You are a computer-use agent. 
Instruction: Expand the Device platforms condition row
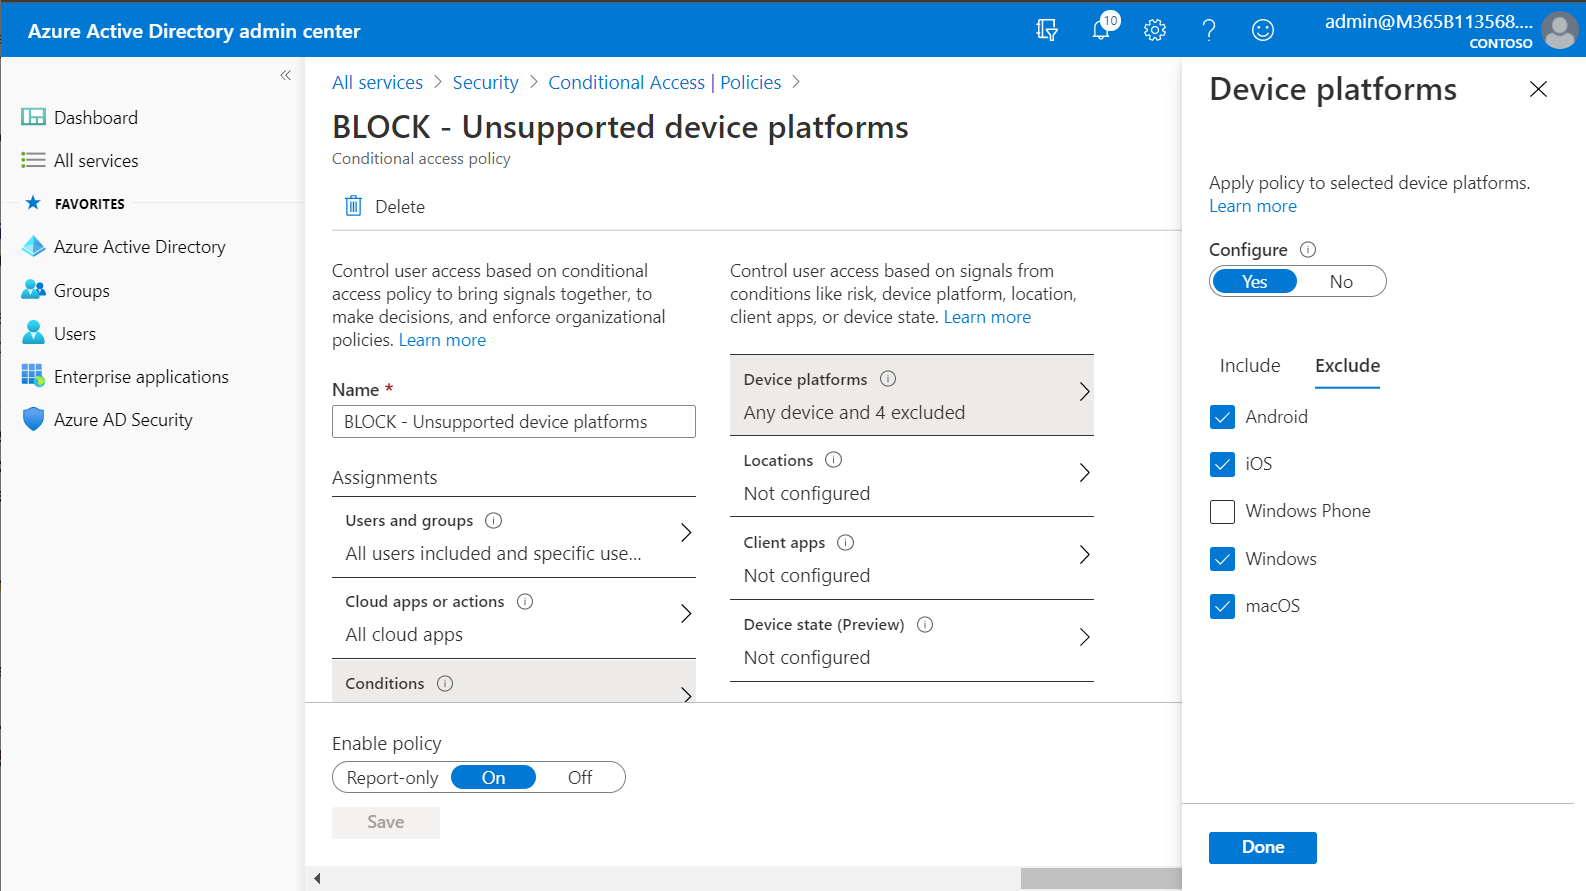[912, 395]
